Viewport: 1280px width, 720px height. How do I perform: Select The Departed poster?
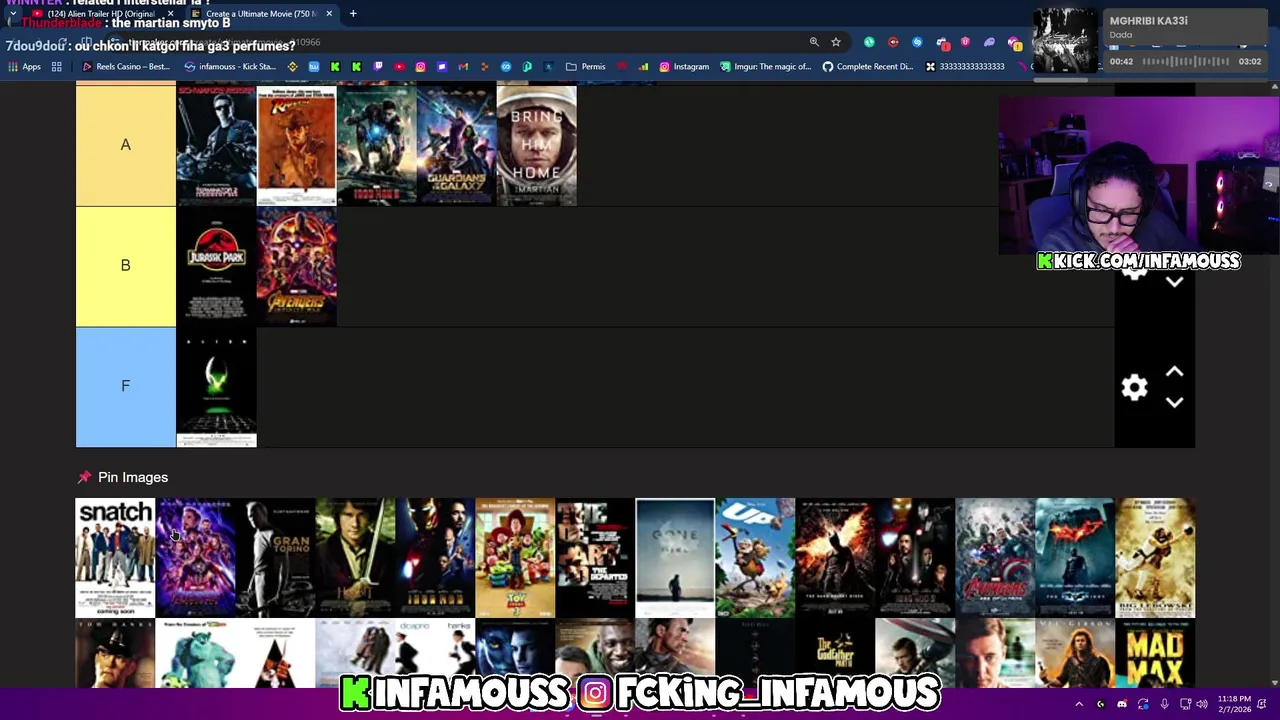pyautogui.click(x=595, y=557)
